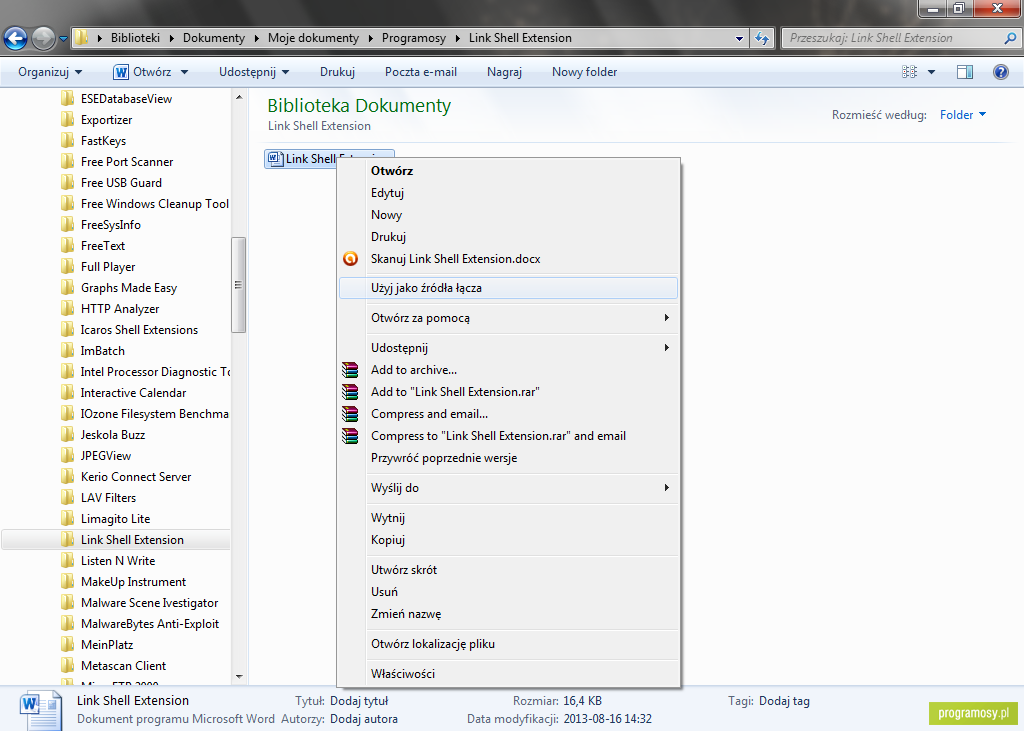The image size is (1024, 731).
Task: Click Dodaj autora in the details pane
Action: coord(364,719)
